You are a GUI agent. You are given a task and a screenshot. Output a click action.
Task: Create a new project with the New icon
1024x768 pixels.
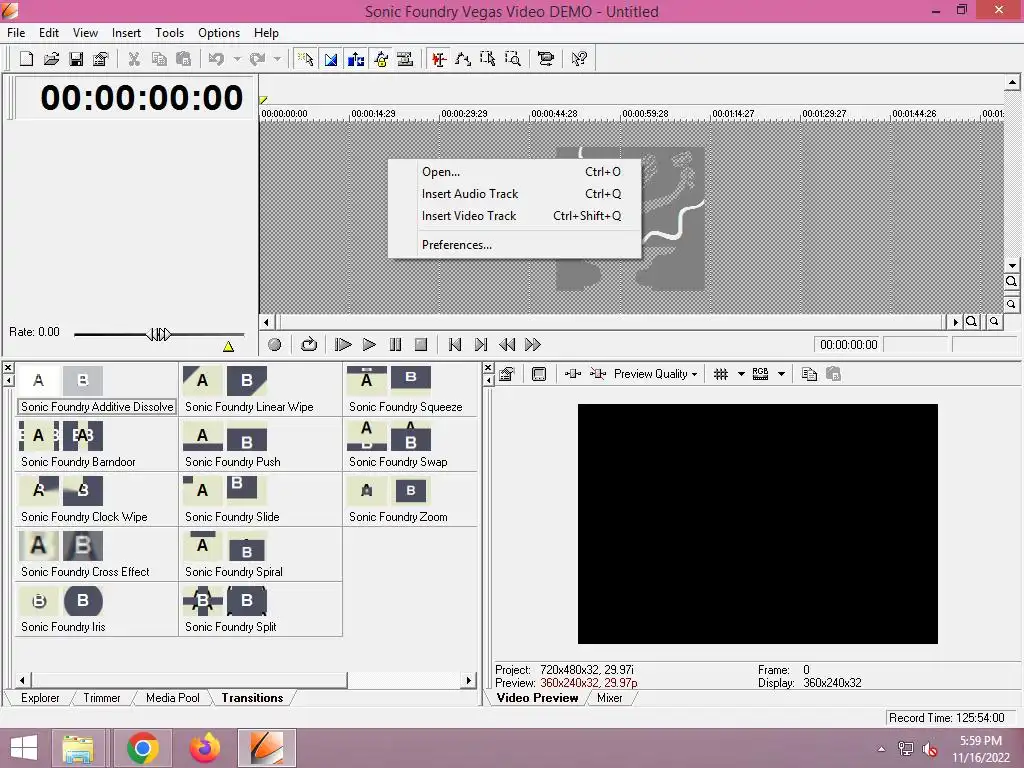[26, 59]
